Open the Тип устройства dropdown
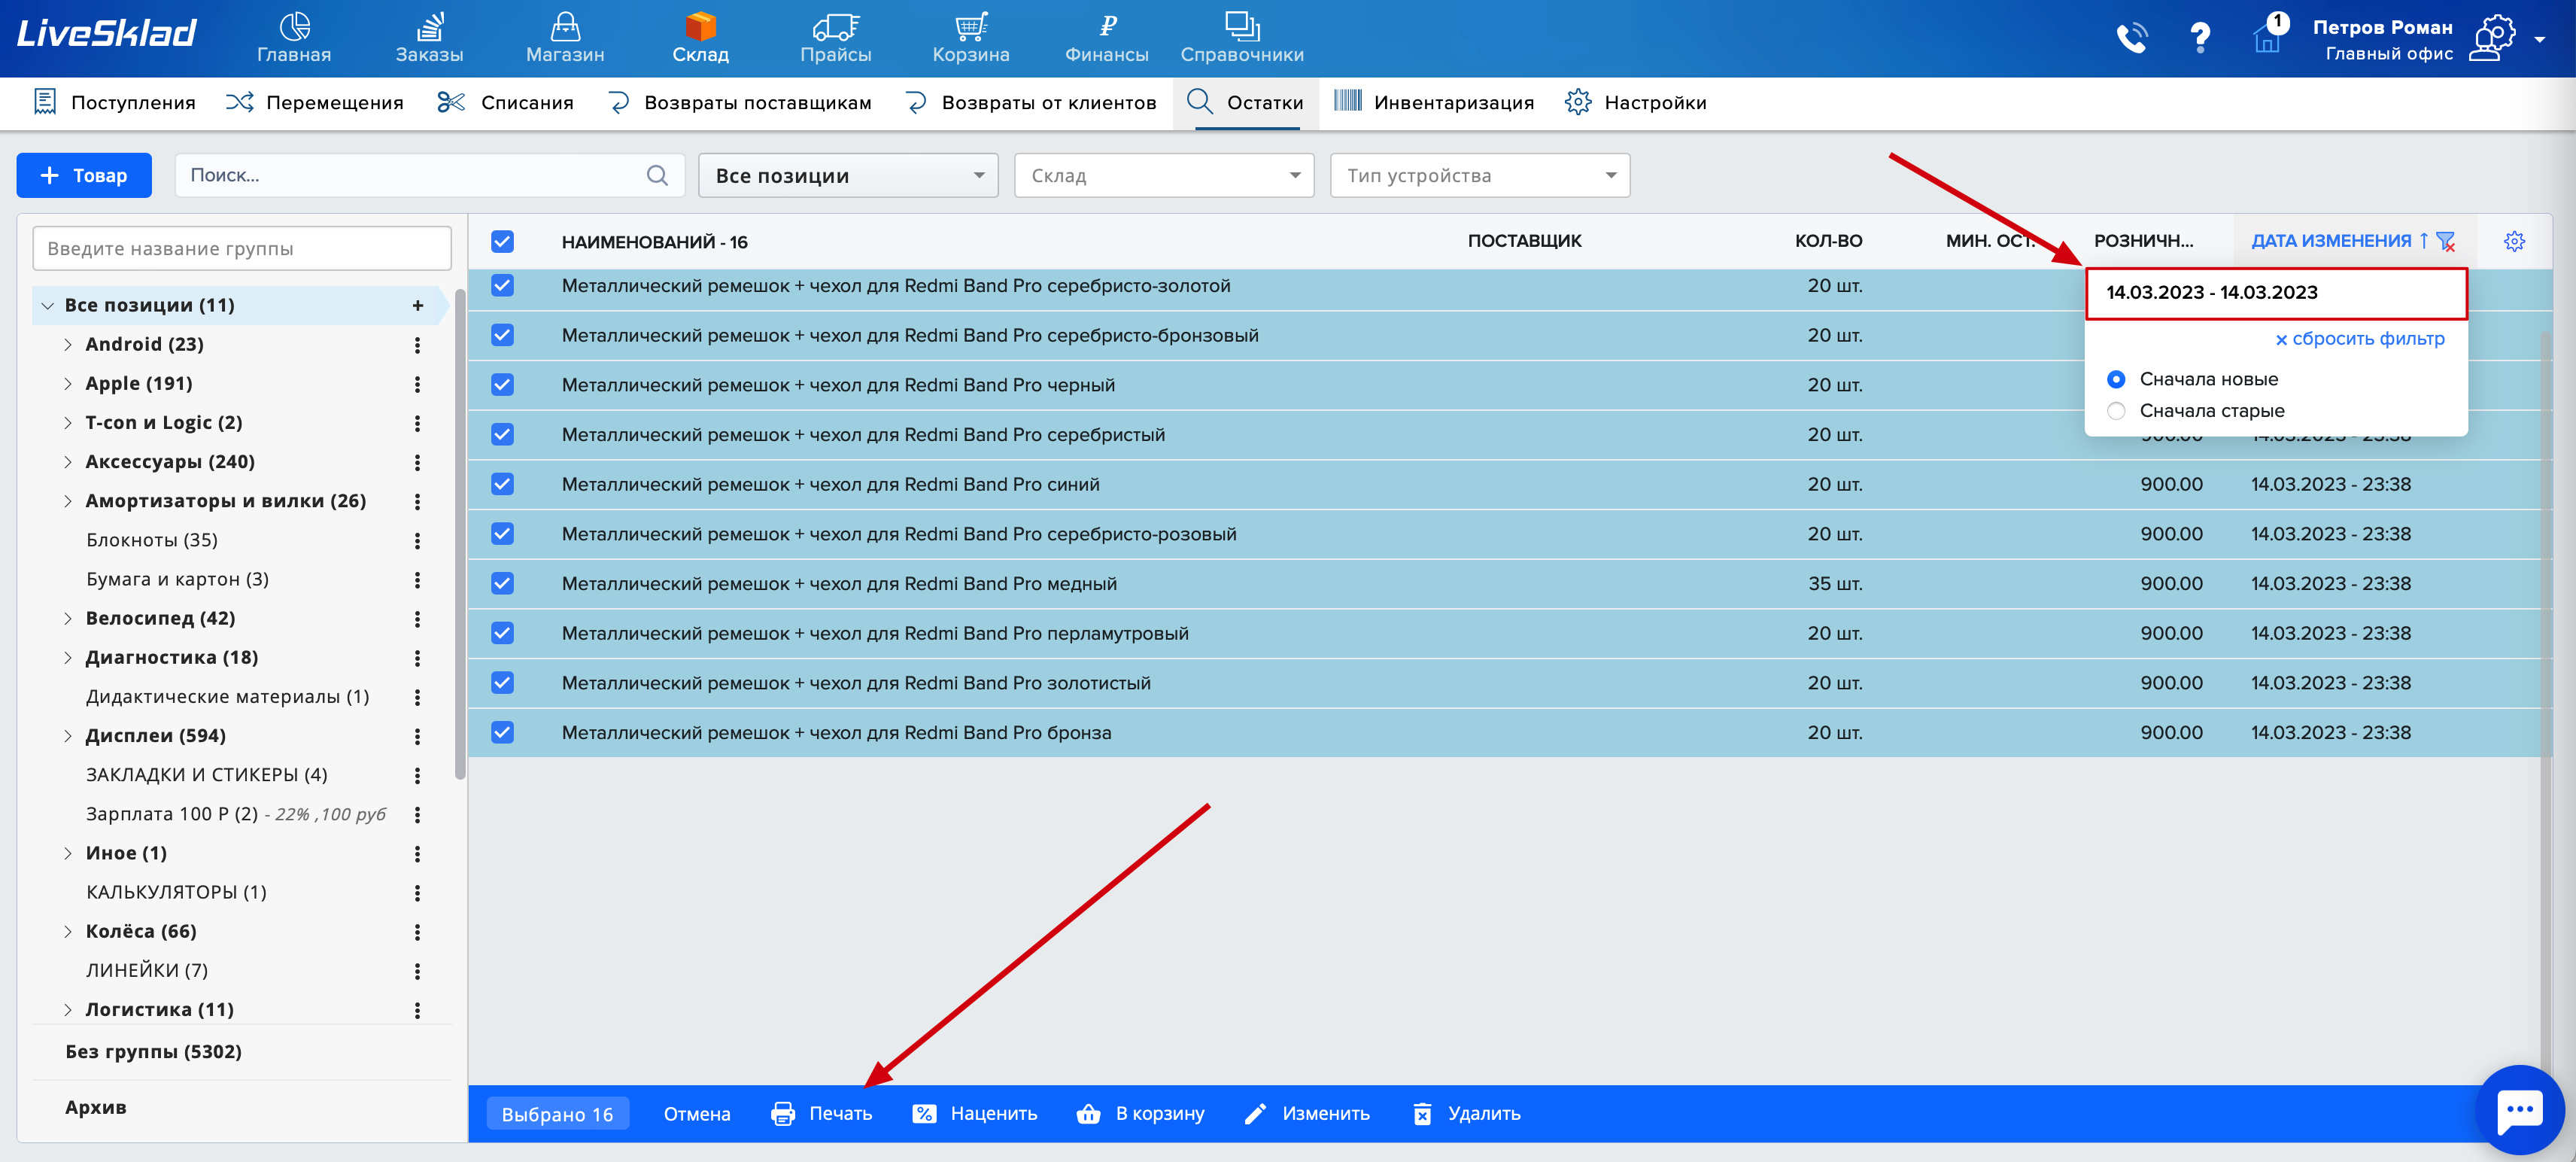Viewport: 2576px width, 1162px height. click(x=1480, y=175)
